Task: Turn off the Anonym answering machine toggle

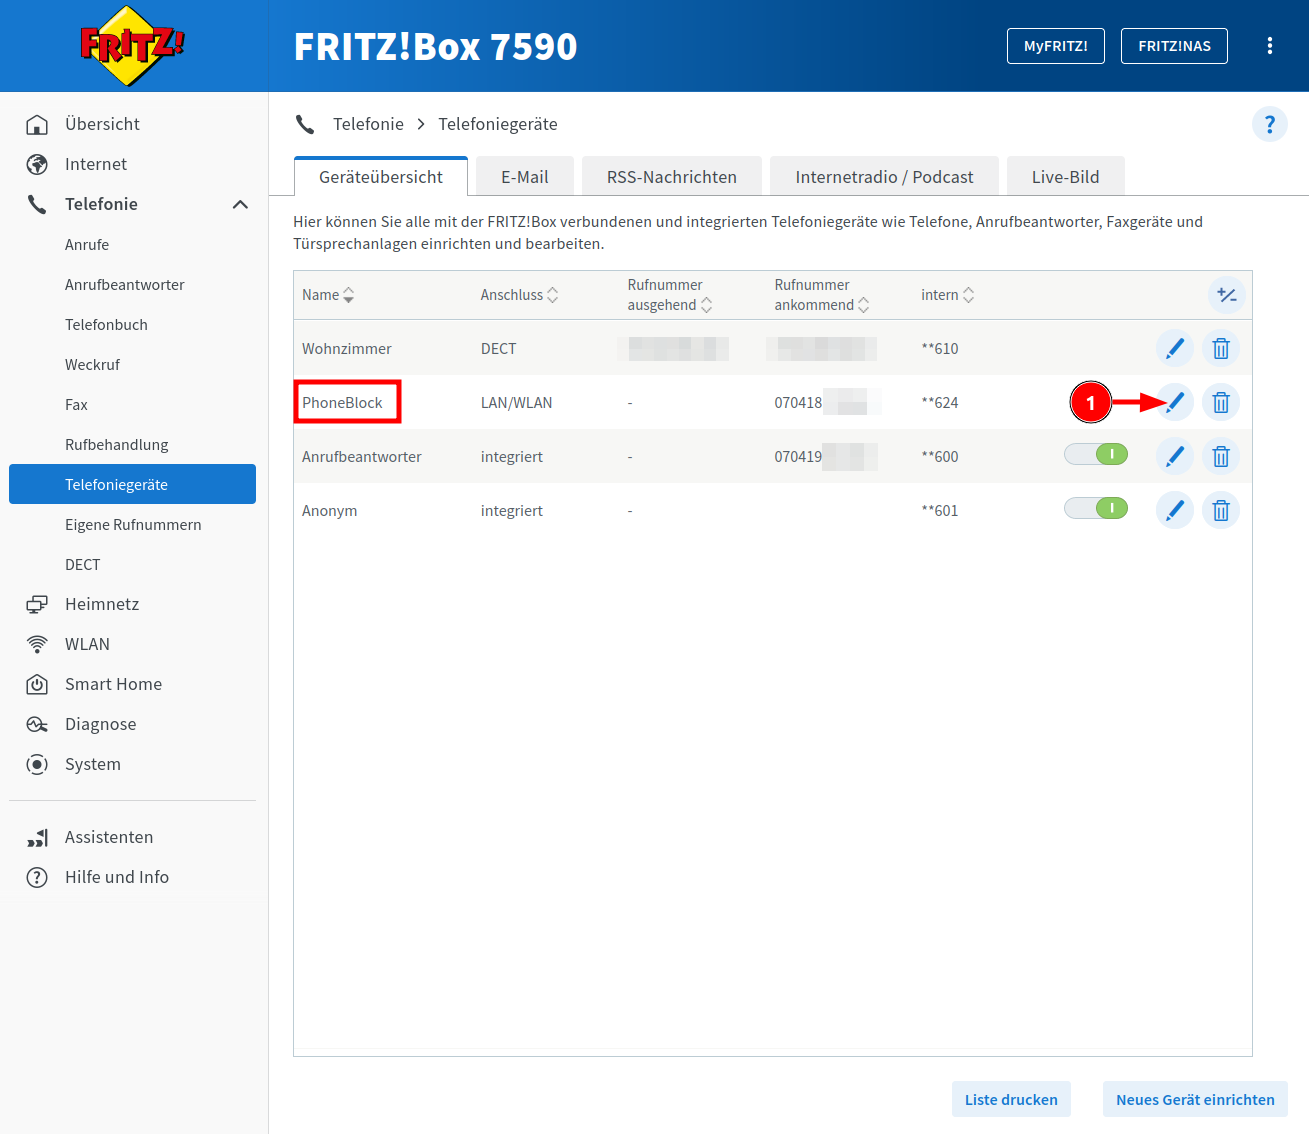Action: point(1096,509)
